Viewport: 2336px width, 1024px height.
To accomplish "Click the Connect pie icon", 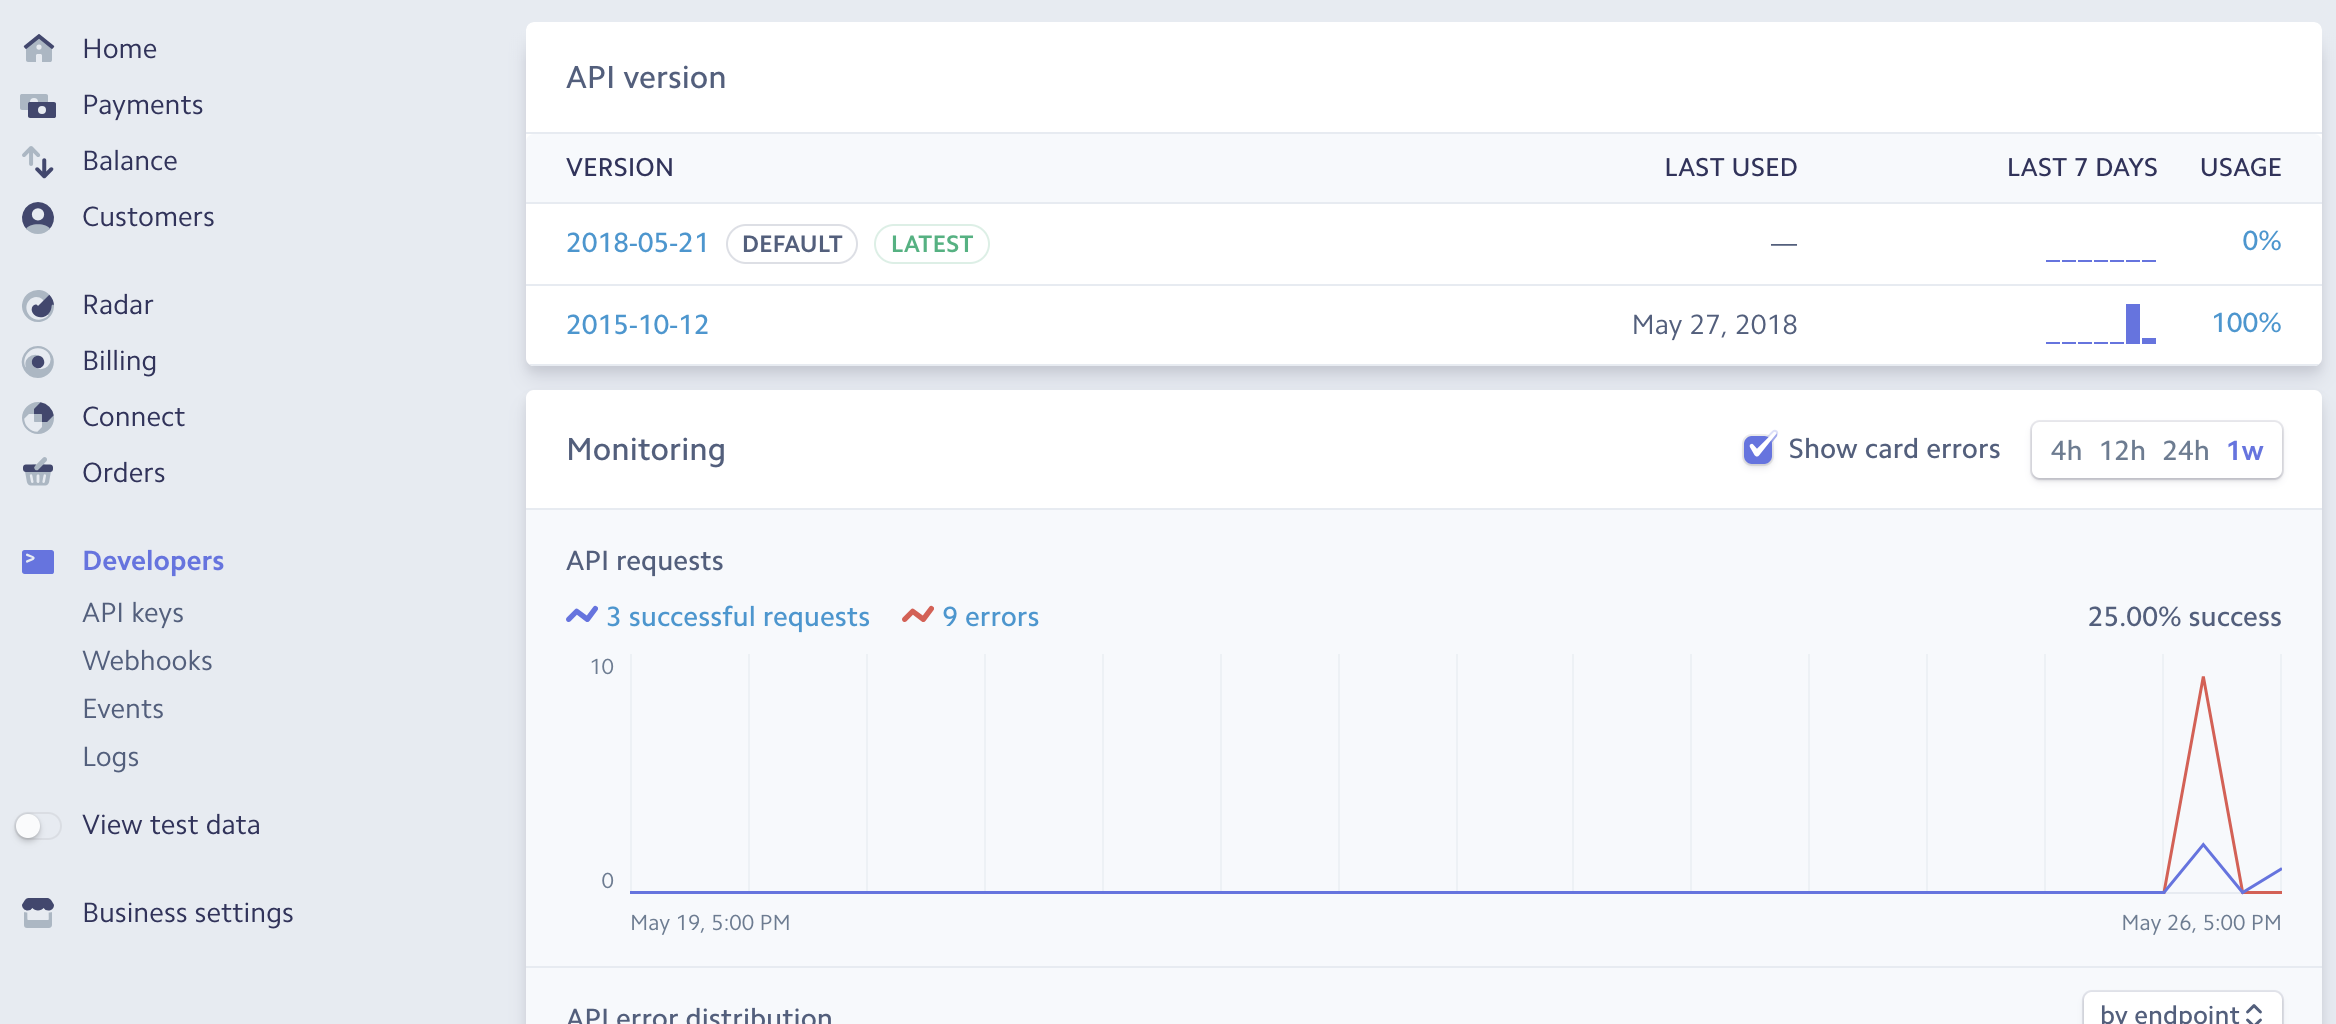I will pyautogui.click(x=38, y=417).
